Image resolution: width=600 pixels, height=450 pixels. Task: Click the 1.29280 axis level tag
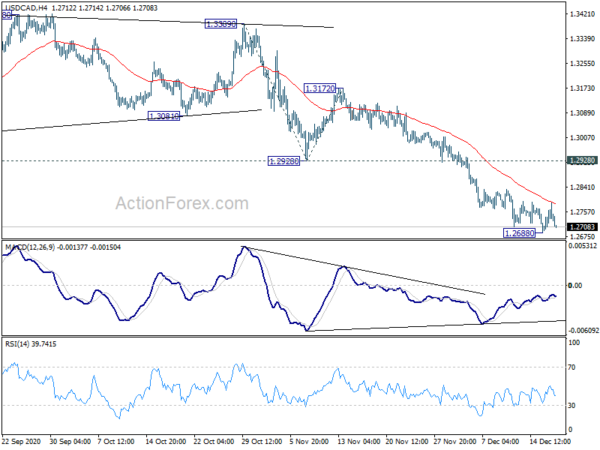582,161
